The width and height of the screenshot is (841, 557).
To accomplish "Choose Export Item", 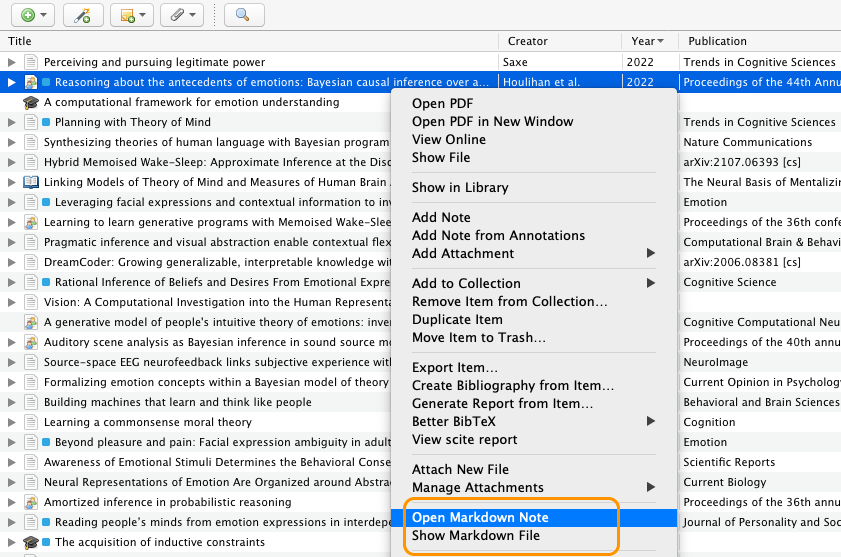I will 534,368.
